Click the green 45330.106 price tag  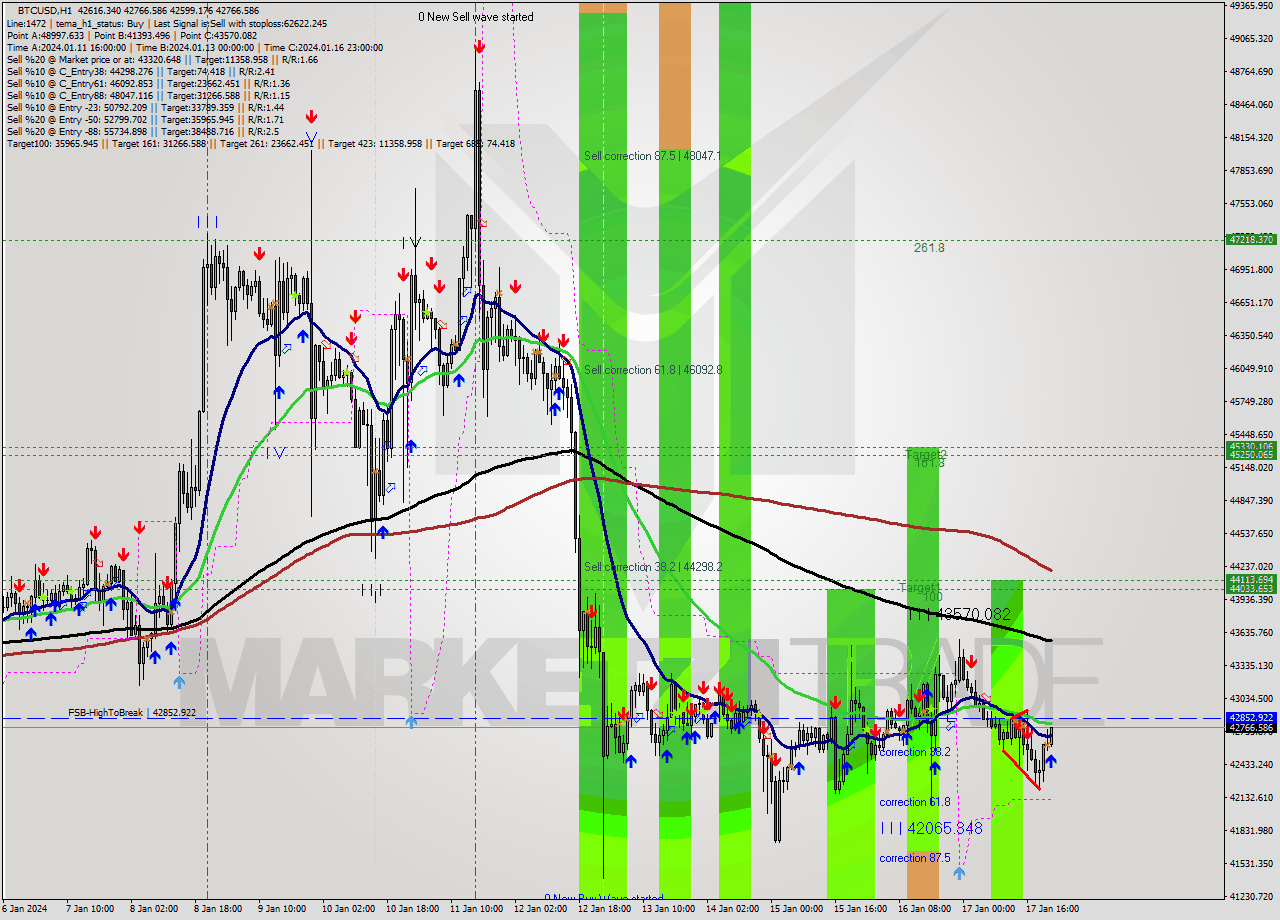tap(1251, 447)
